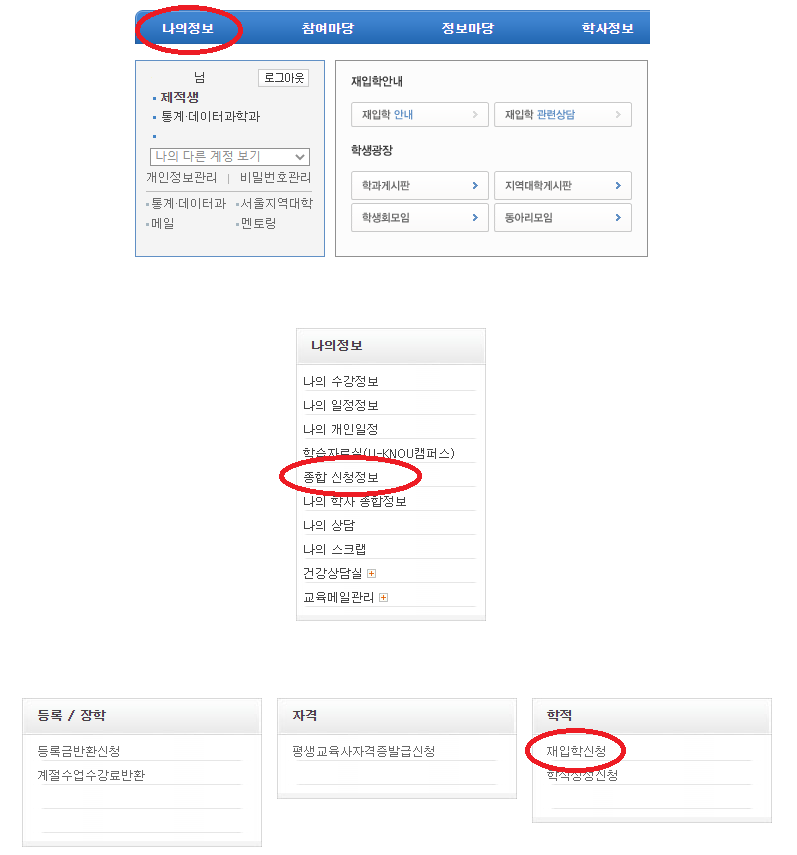Viewport: 797px width, 855px height.
Task: Click the 자격 panel header
Action: (397, 715)
